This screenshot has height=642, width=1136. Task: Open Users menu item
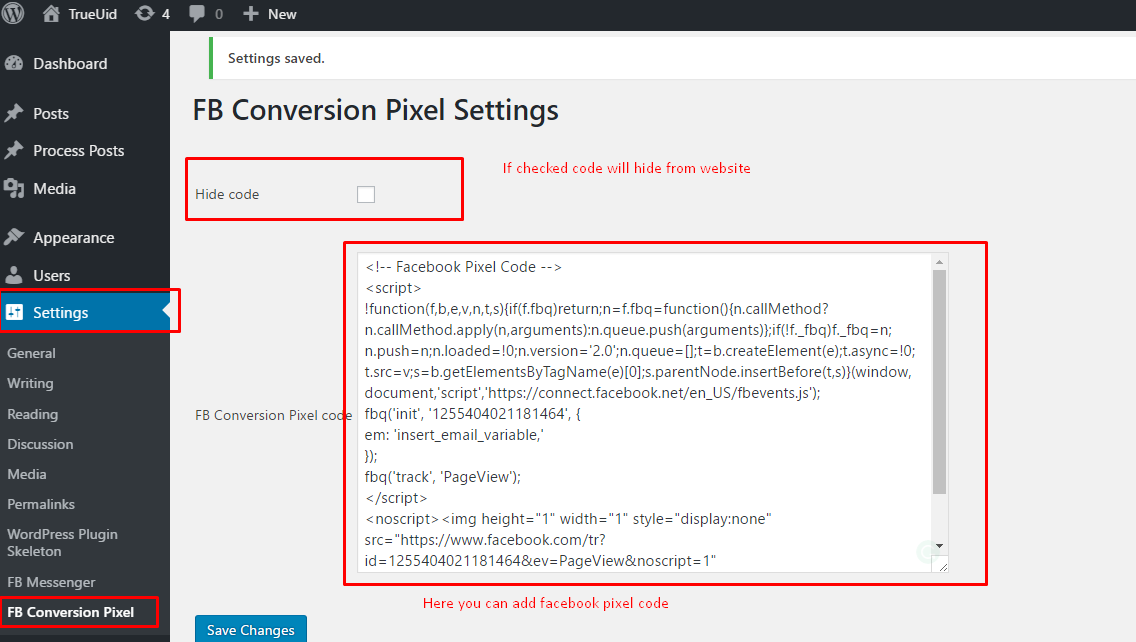tap(51, 276)
